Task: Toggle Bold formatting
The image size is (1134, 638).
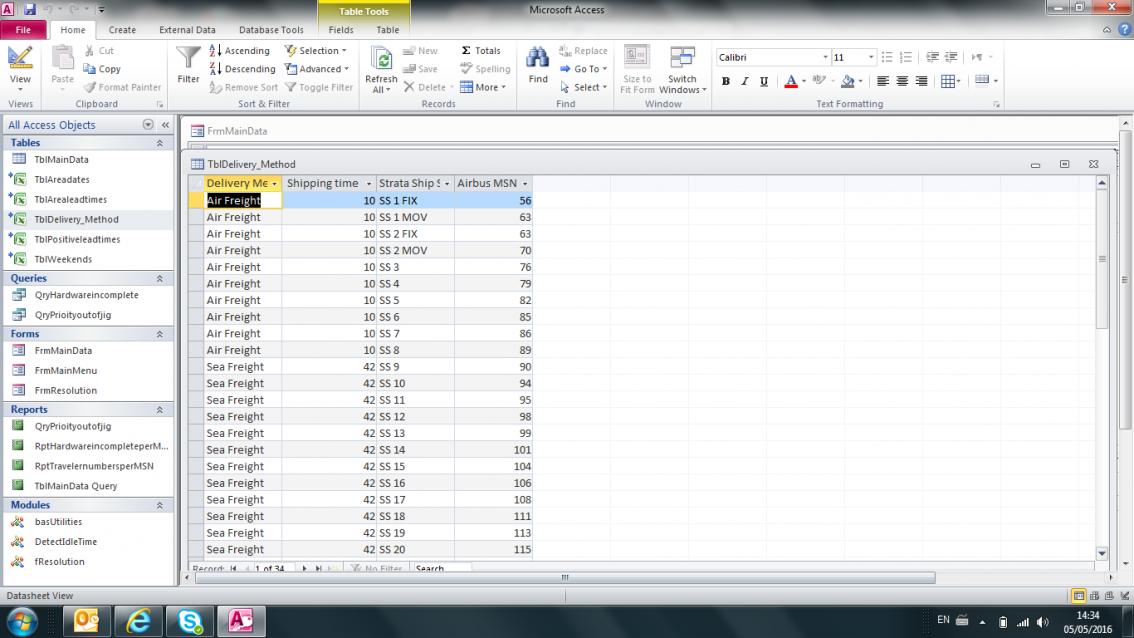Action: 725,81
